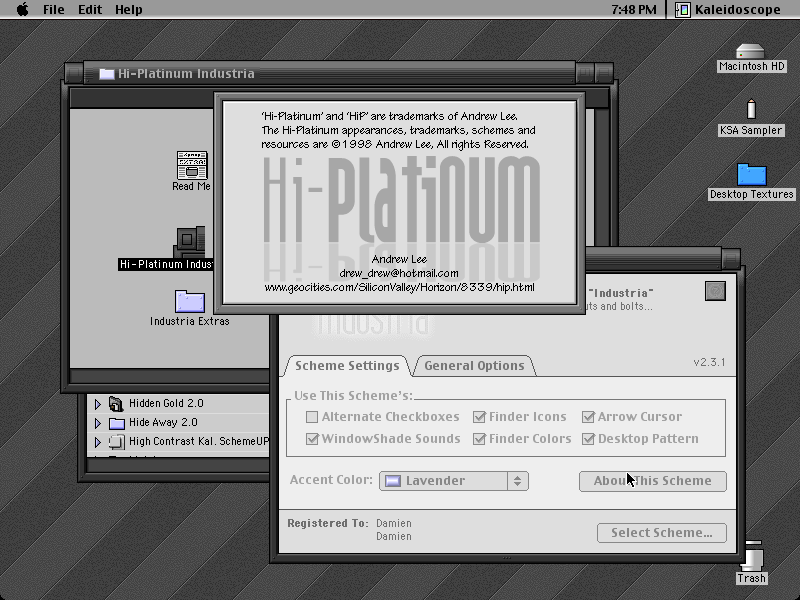Open the Kaleidoscope application menu

[728, 10]
